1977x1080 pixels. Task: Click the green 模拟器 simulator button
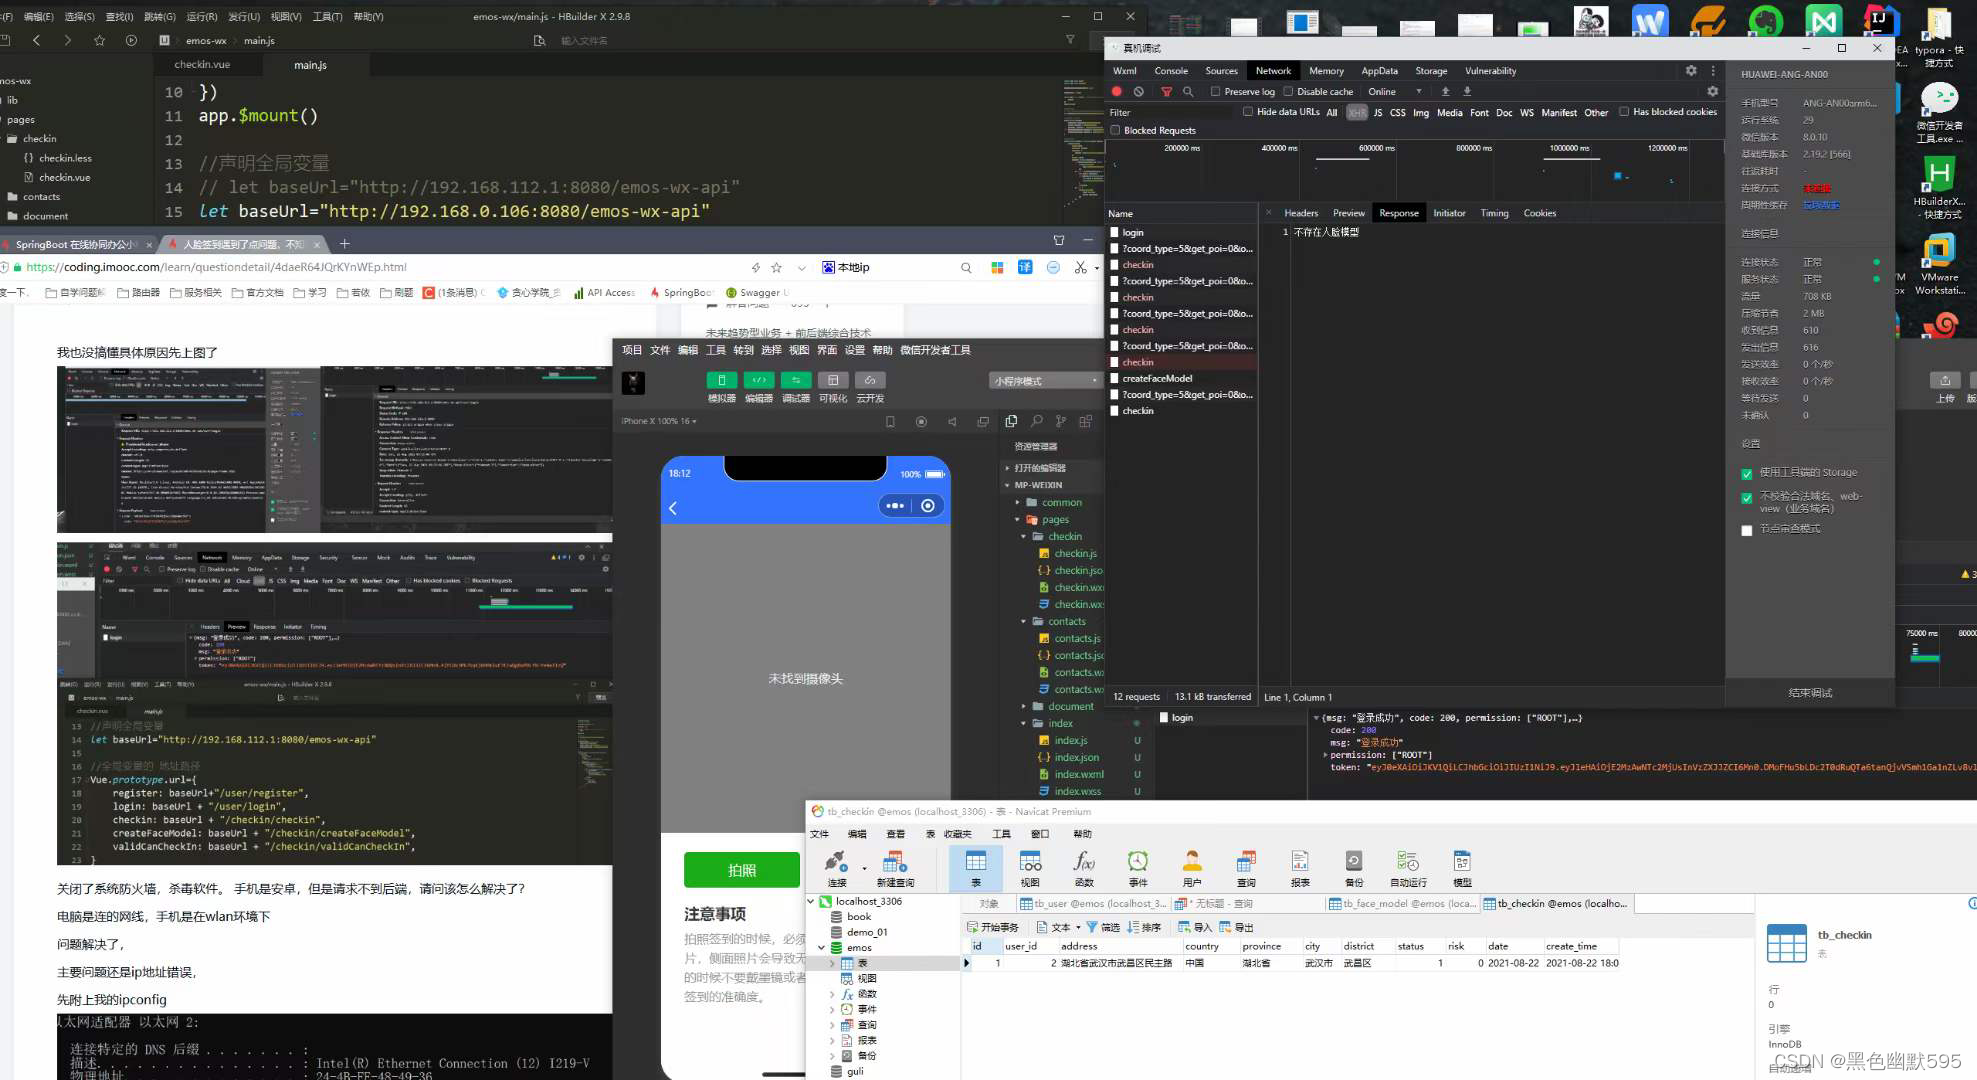(x=721, y=380)
